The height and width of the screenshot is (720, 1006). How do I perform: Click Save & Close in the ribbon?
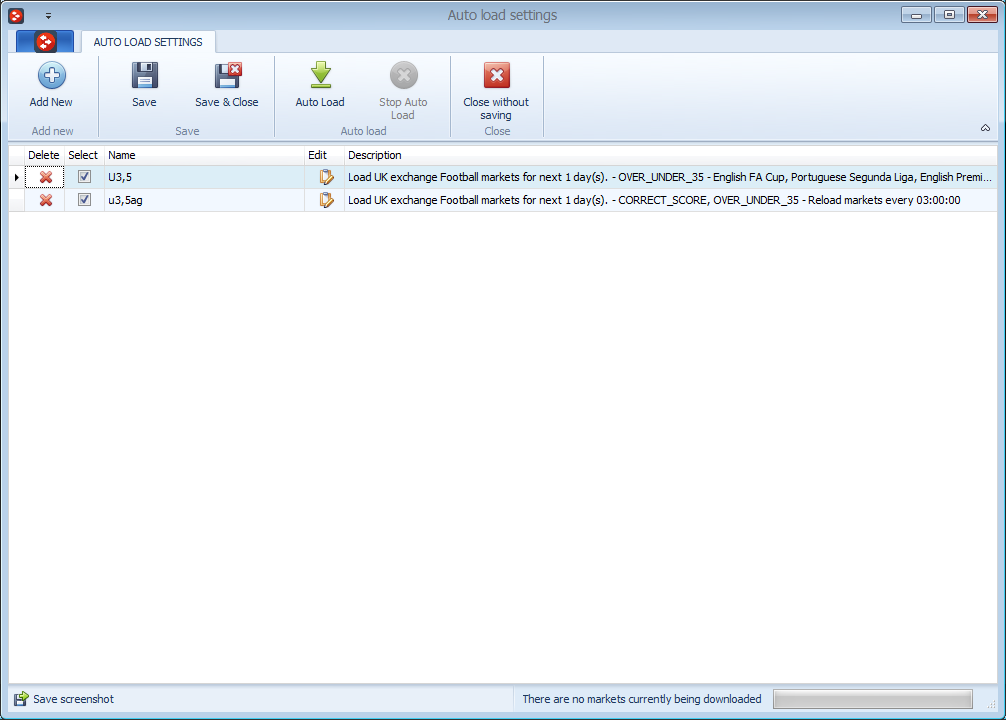pos(226,85)
